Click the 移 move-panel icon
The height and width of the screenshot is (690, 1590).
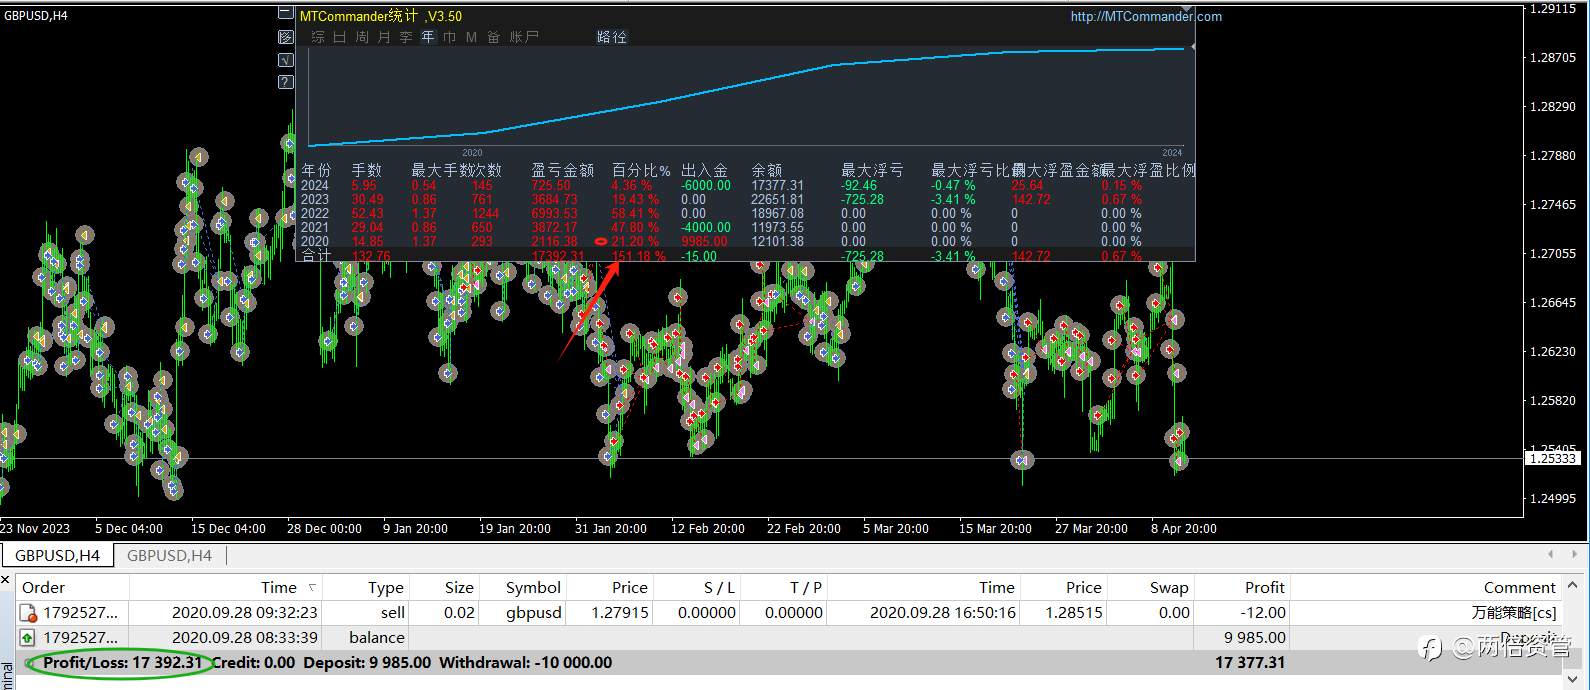click(x=286, y=37)
